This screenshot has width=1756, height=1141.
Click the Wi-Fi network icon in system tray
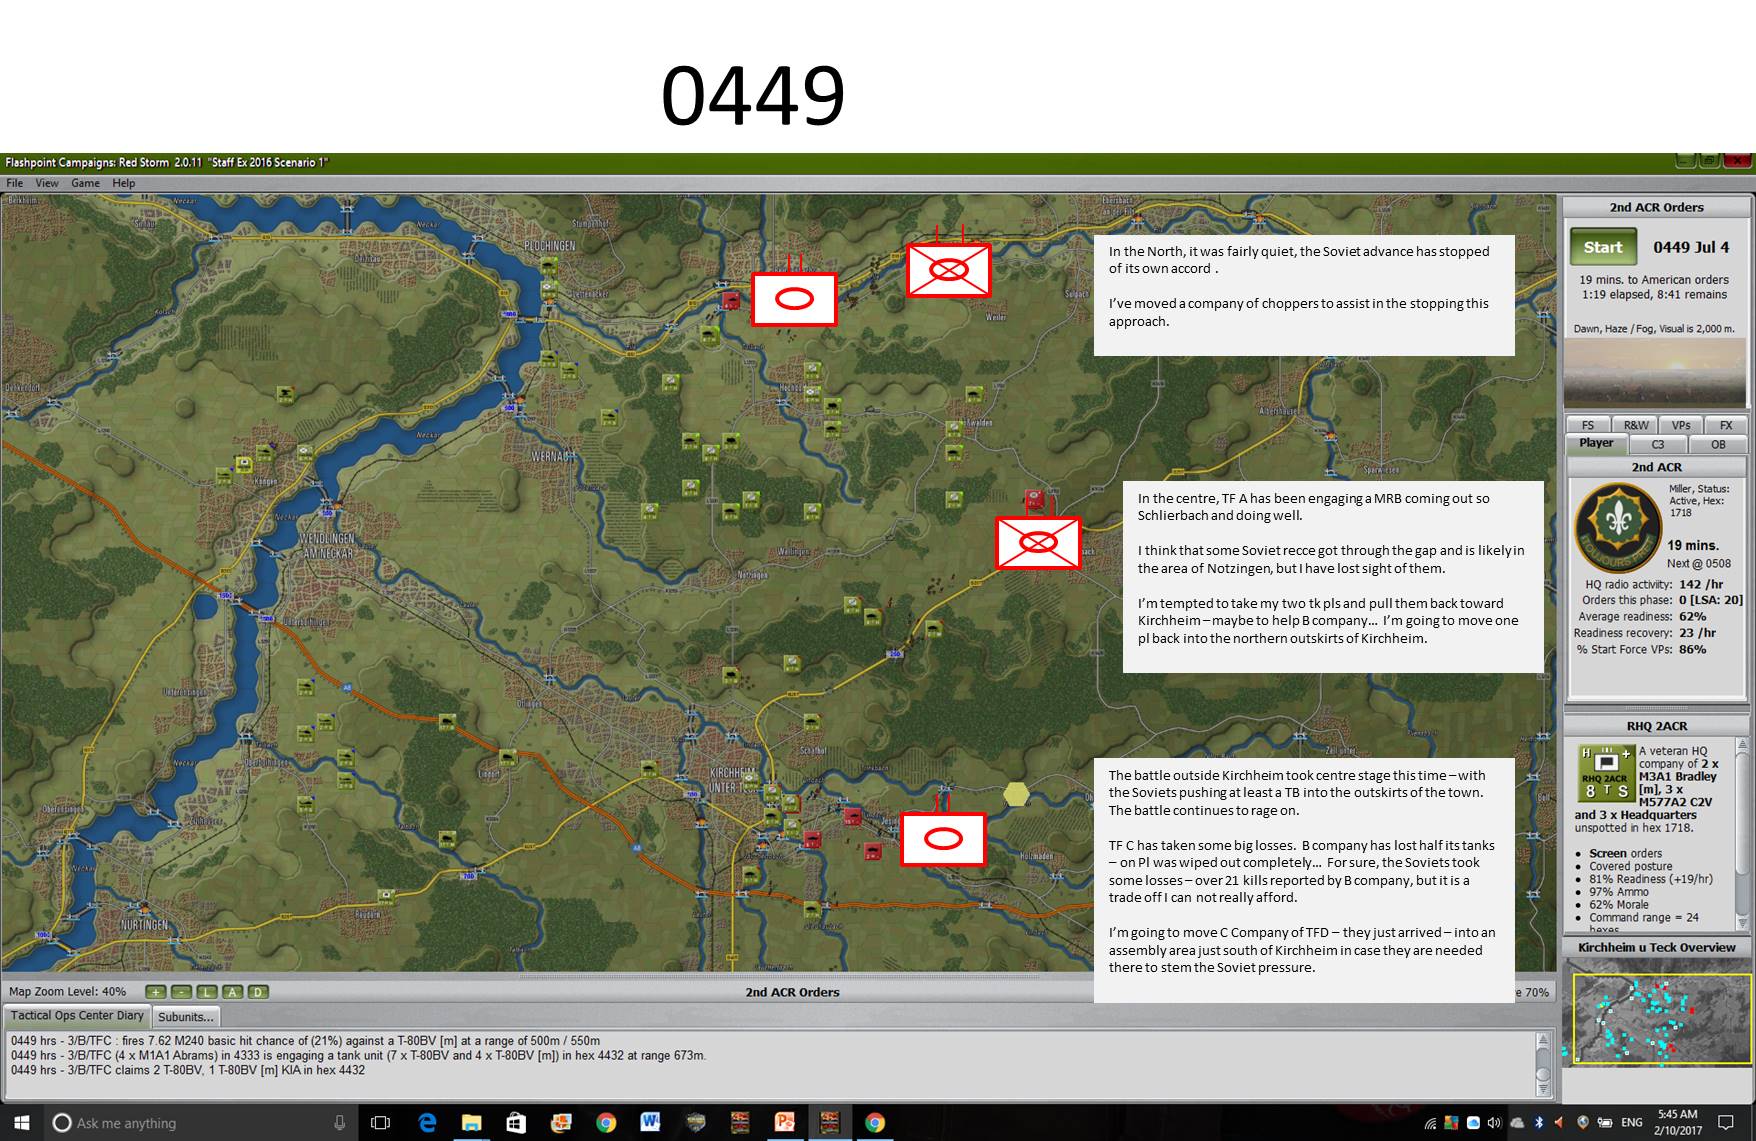[1430, 1123]
